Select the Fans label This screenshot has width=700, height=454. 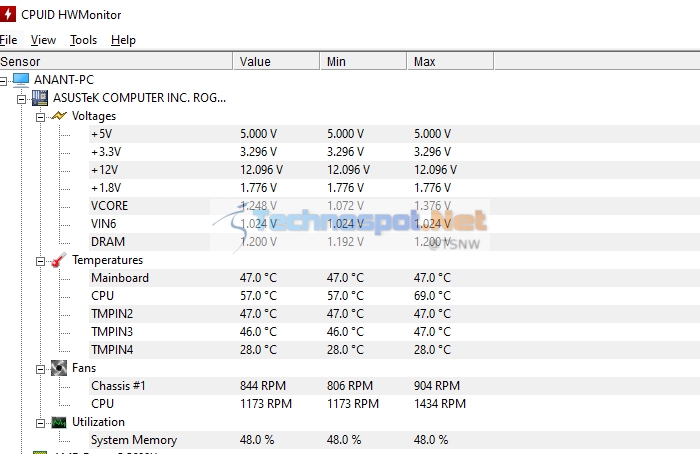84,368
